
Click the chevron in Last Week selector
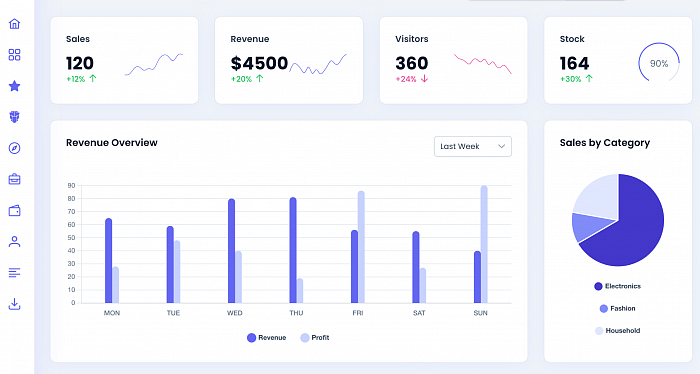tap(501, 146)
